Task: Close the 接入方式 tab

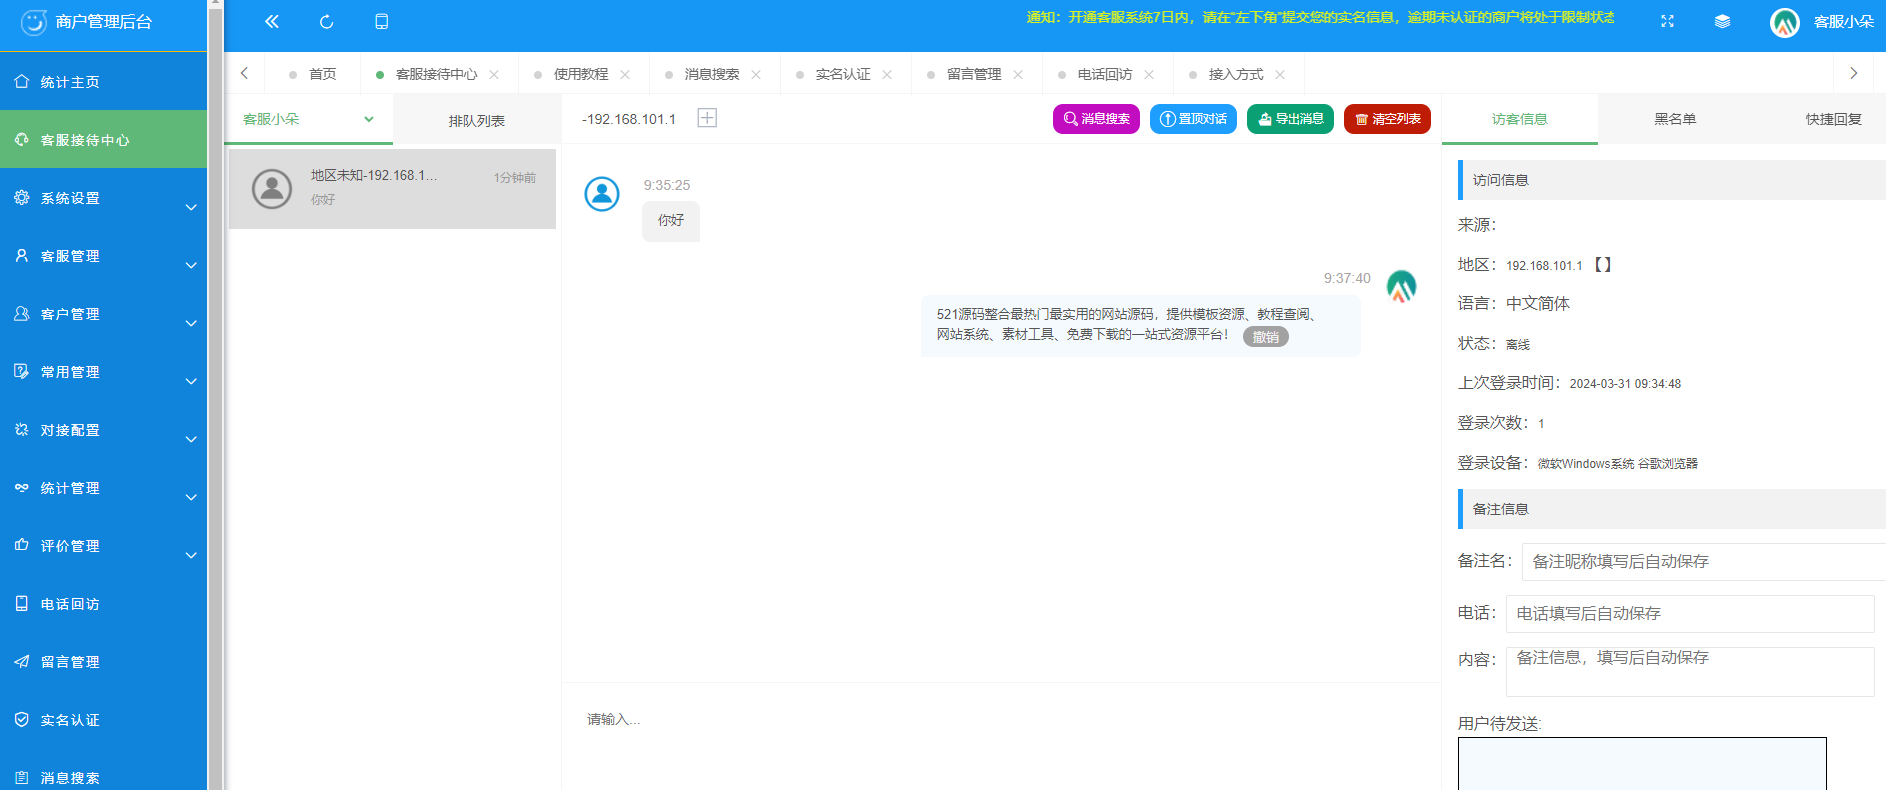Action: point(1280,75)
